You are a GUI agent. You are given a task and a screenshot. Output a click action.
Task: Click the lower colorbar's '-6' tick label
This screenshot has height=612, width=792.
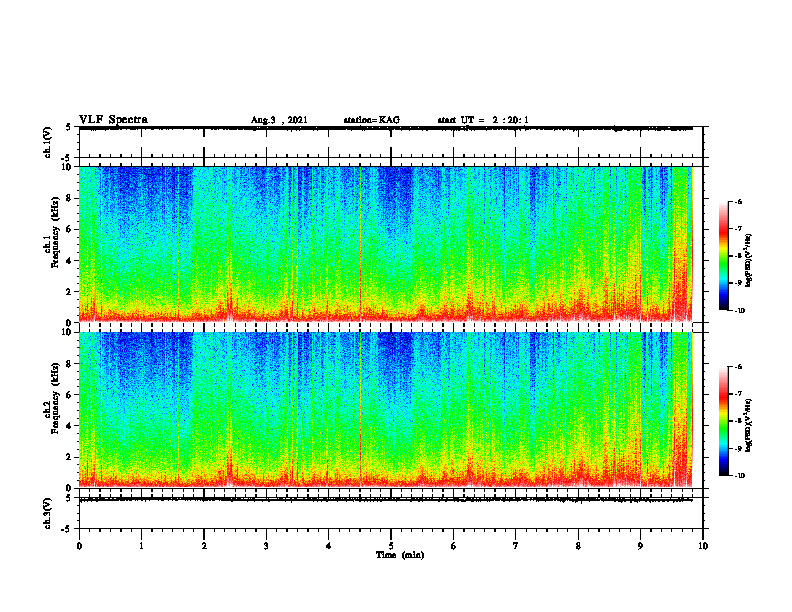coord(738,367)
